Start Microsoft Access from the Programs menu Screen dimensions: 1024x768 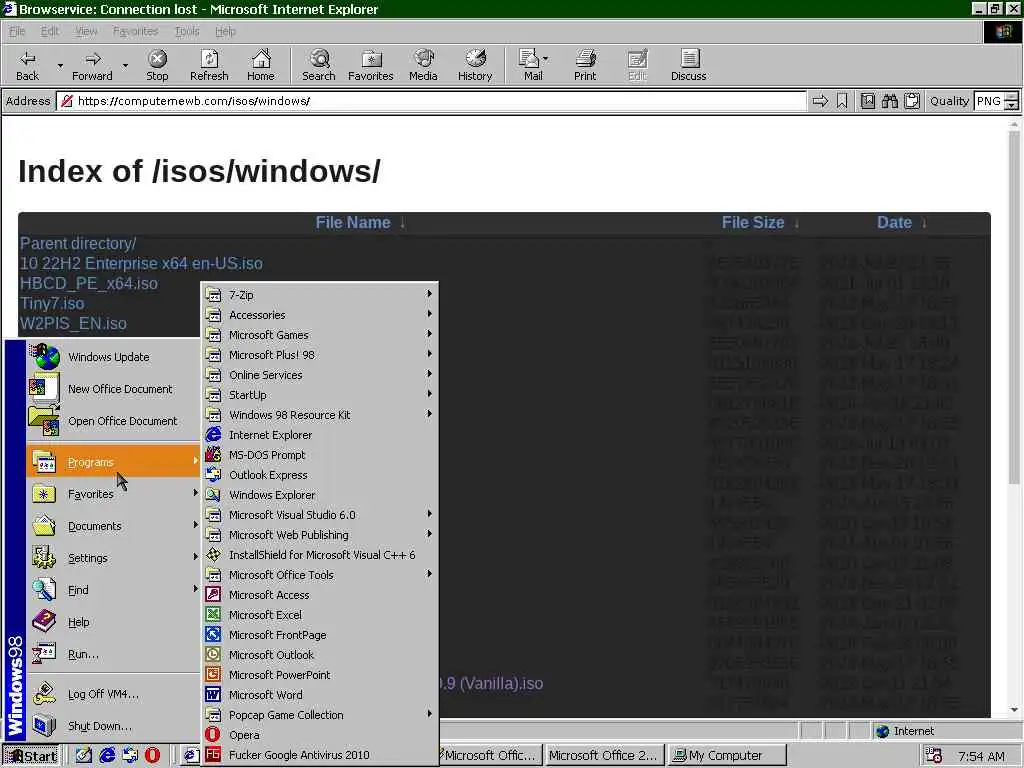tap(320, 595)
